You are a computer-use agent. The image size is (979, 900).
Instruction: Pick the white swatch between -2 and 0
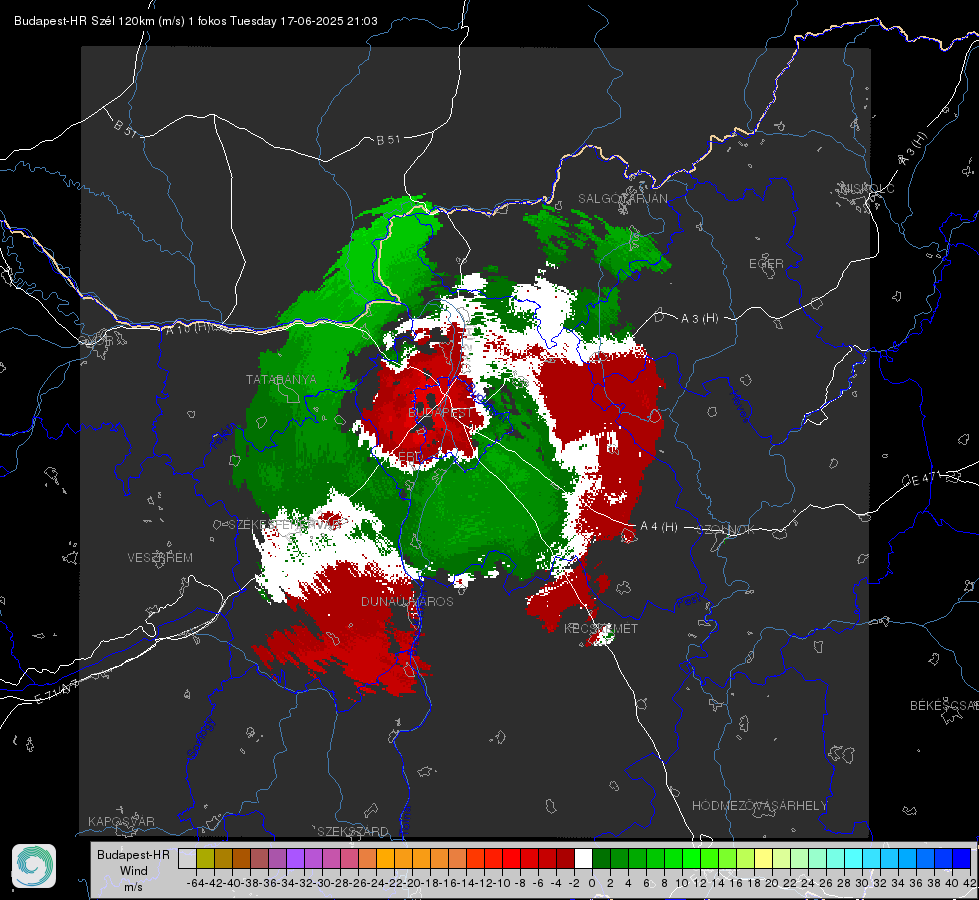point(584,858)
